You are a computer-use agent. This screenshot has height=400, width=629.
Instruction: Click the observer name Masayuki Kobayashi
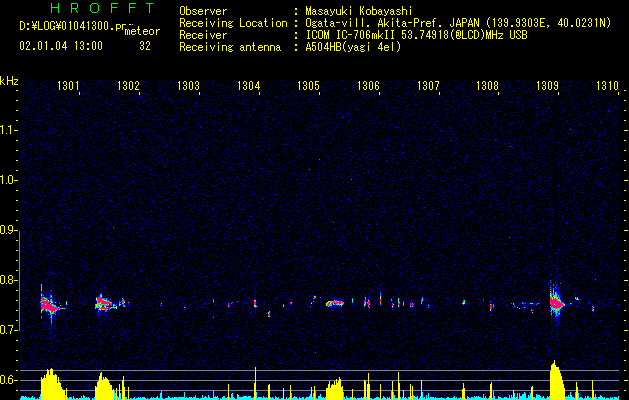tap(359, 11)
